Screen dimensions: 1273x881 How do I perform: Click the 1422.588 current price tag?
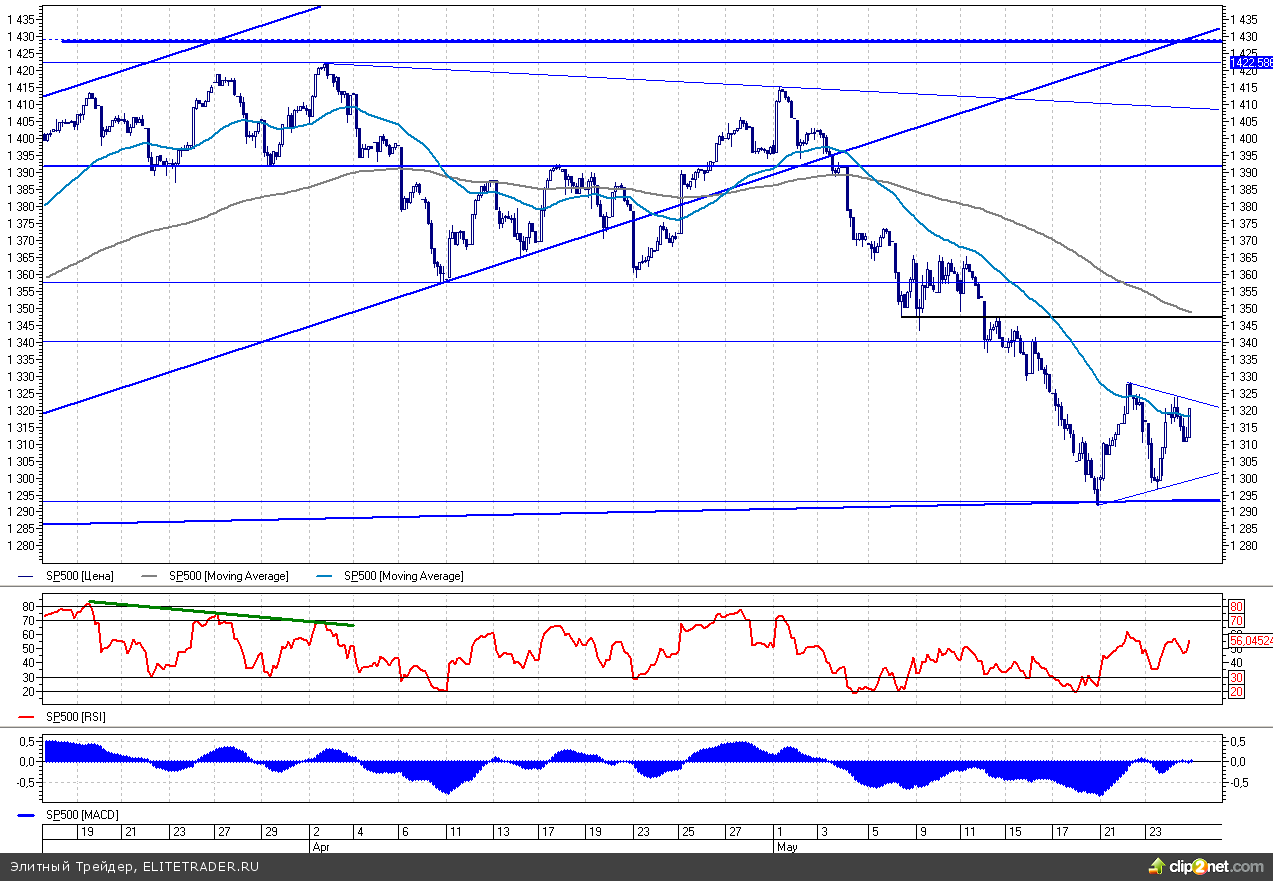pyautogui.click(x=1249, y=62)
